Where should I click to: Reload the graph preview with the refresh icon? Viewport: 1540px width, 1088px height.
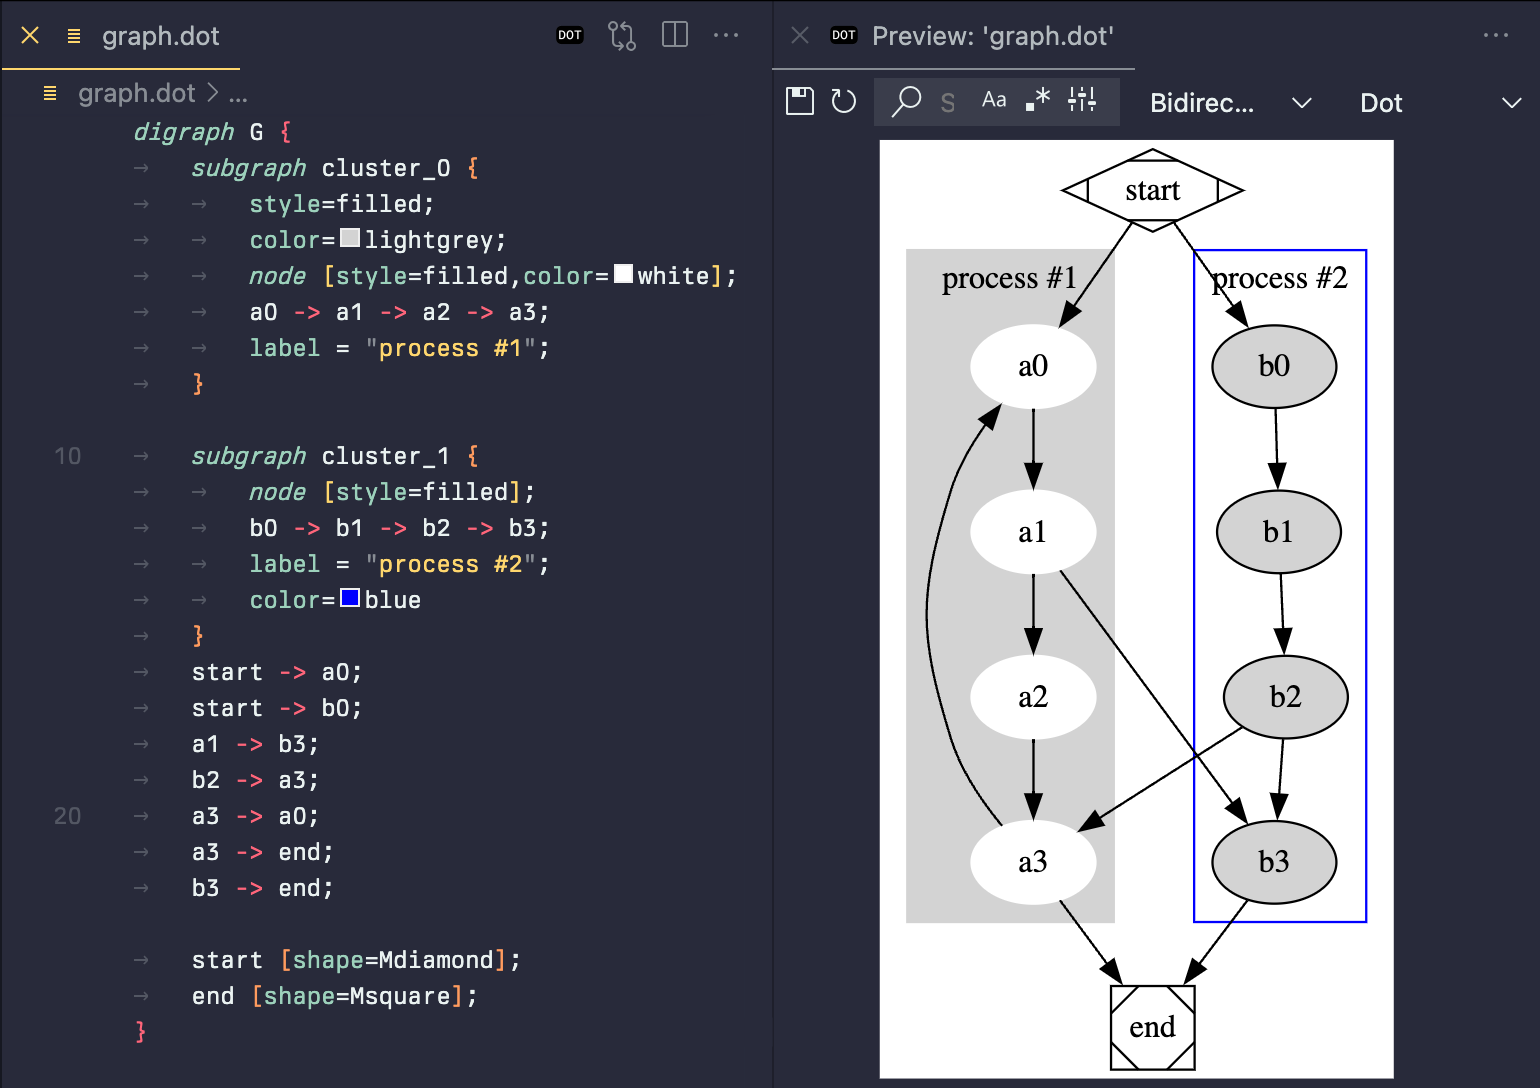point(843,100)
